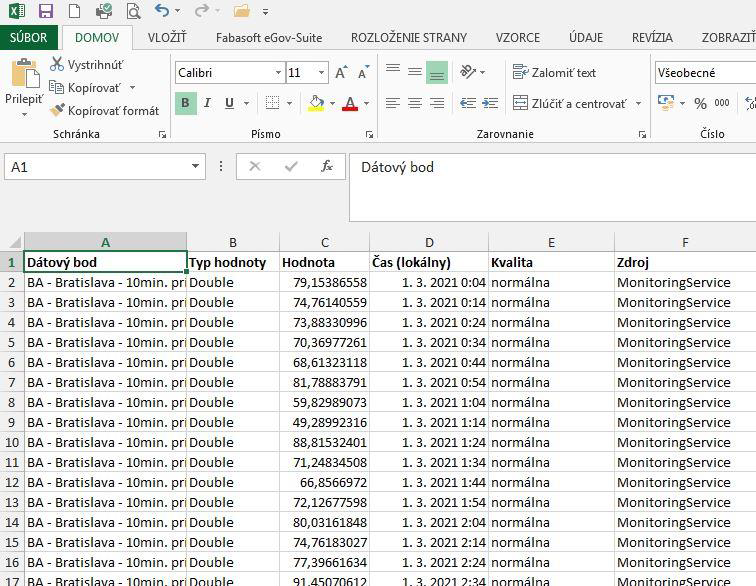Align cell text right
Viewport: 756px width, 586px height.
click(437, 103)
